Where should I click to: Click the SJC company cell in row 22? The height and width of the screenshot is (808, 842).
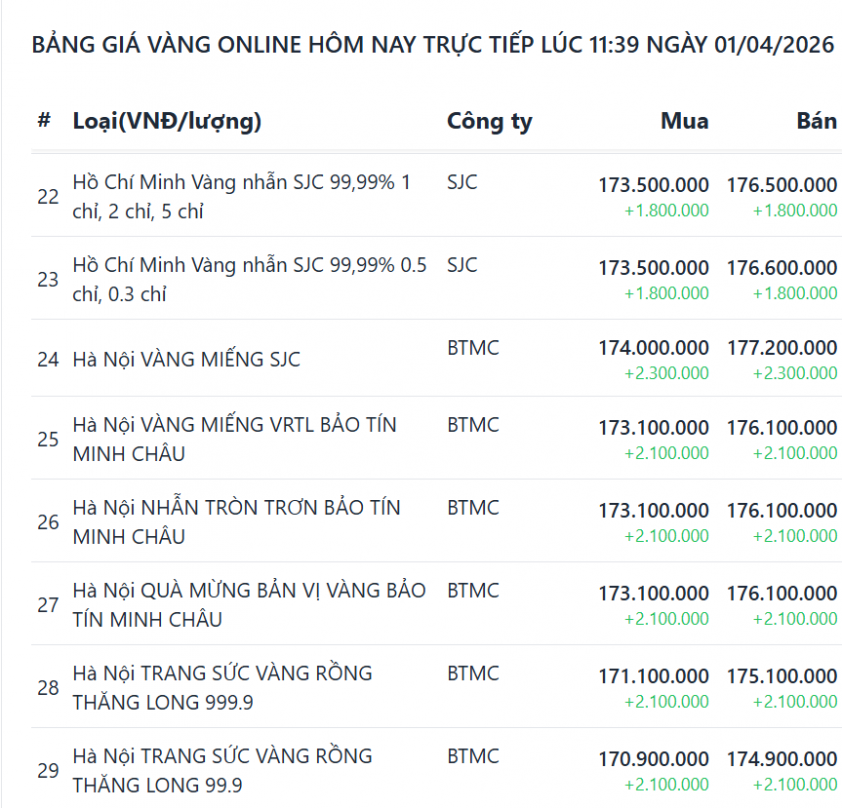coord(462,182)
